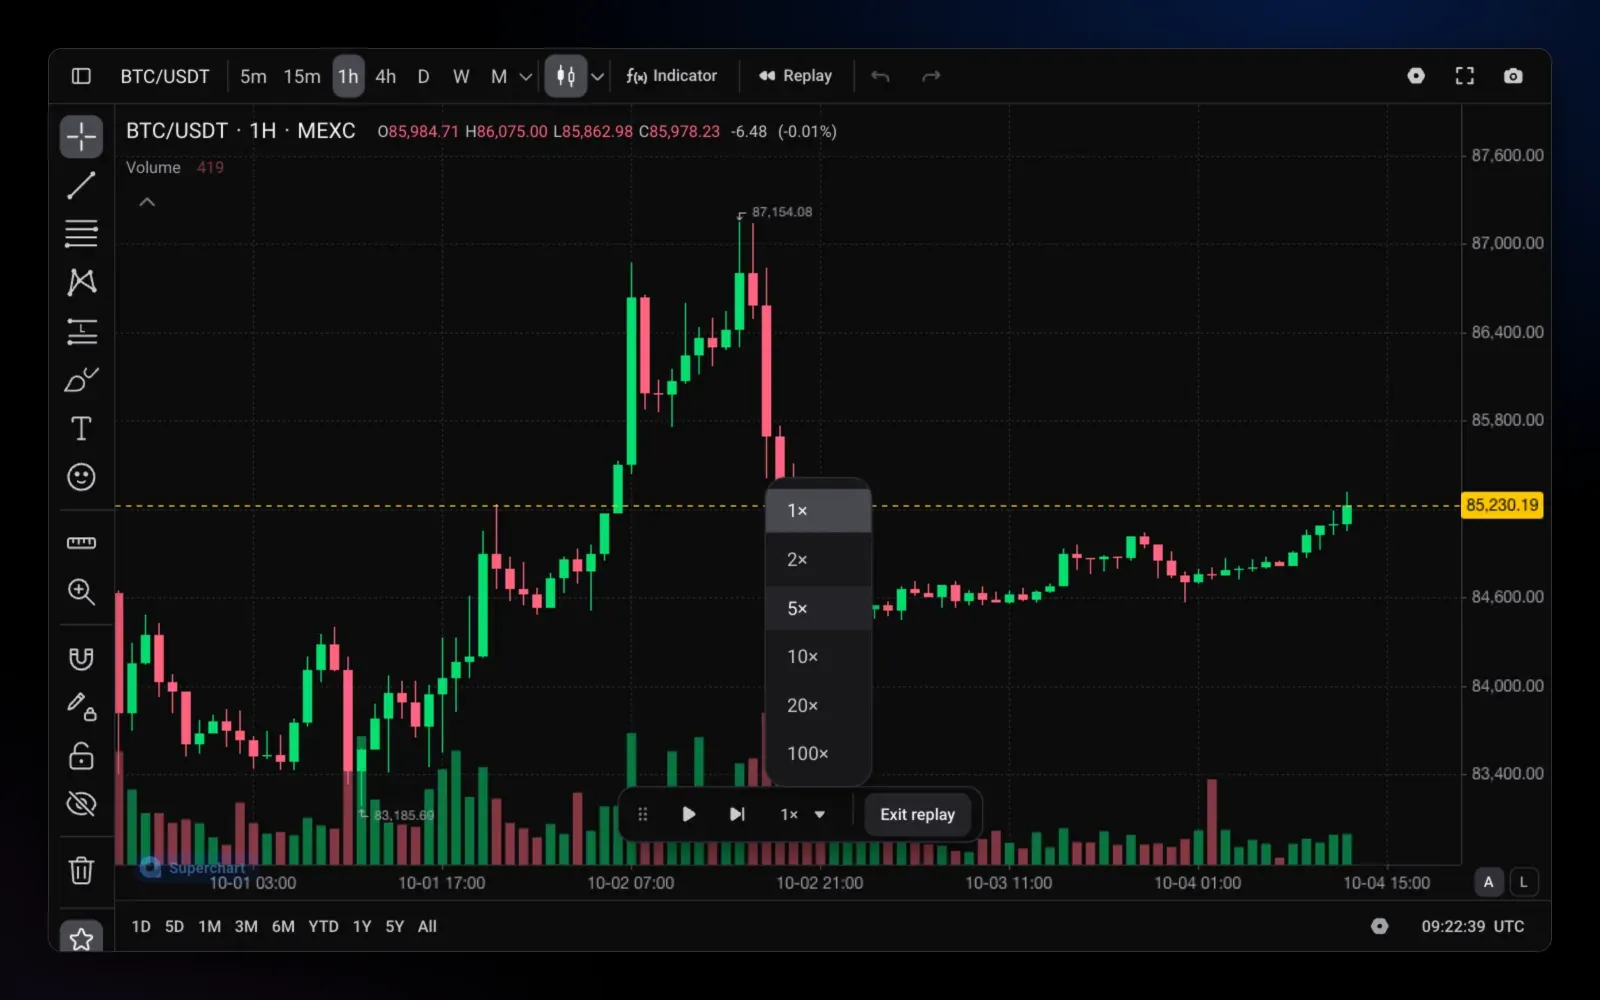Set range to 5D
Screen dimensions: 1600x1000
(174, 926)
